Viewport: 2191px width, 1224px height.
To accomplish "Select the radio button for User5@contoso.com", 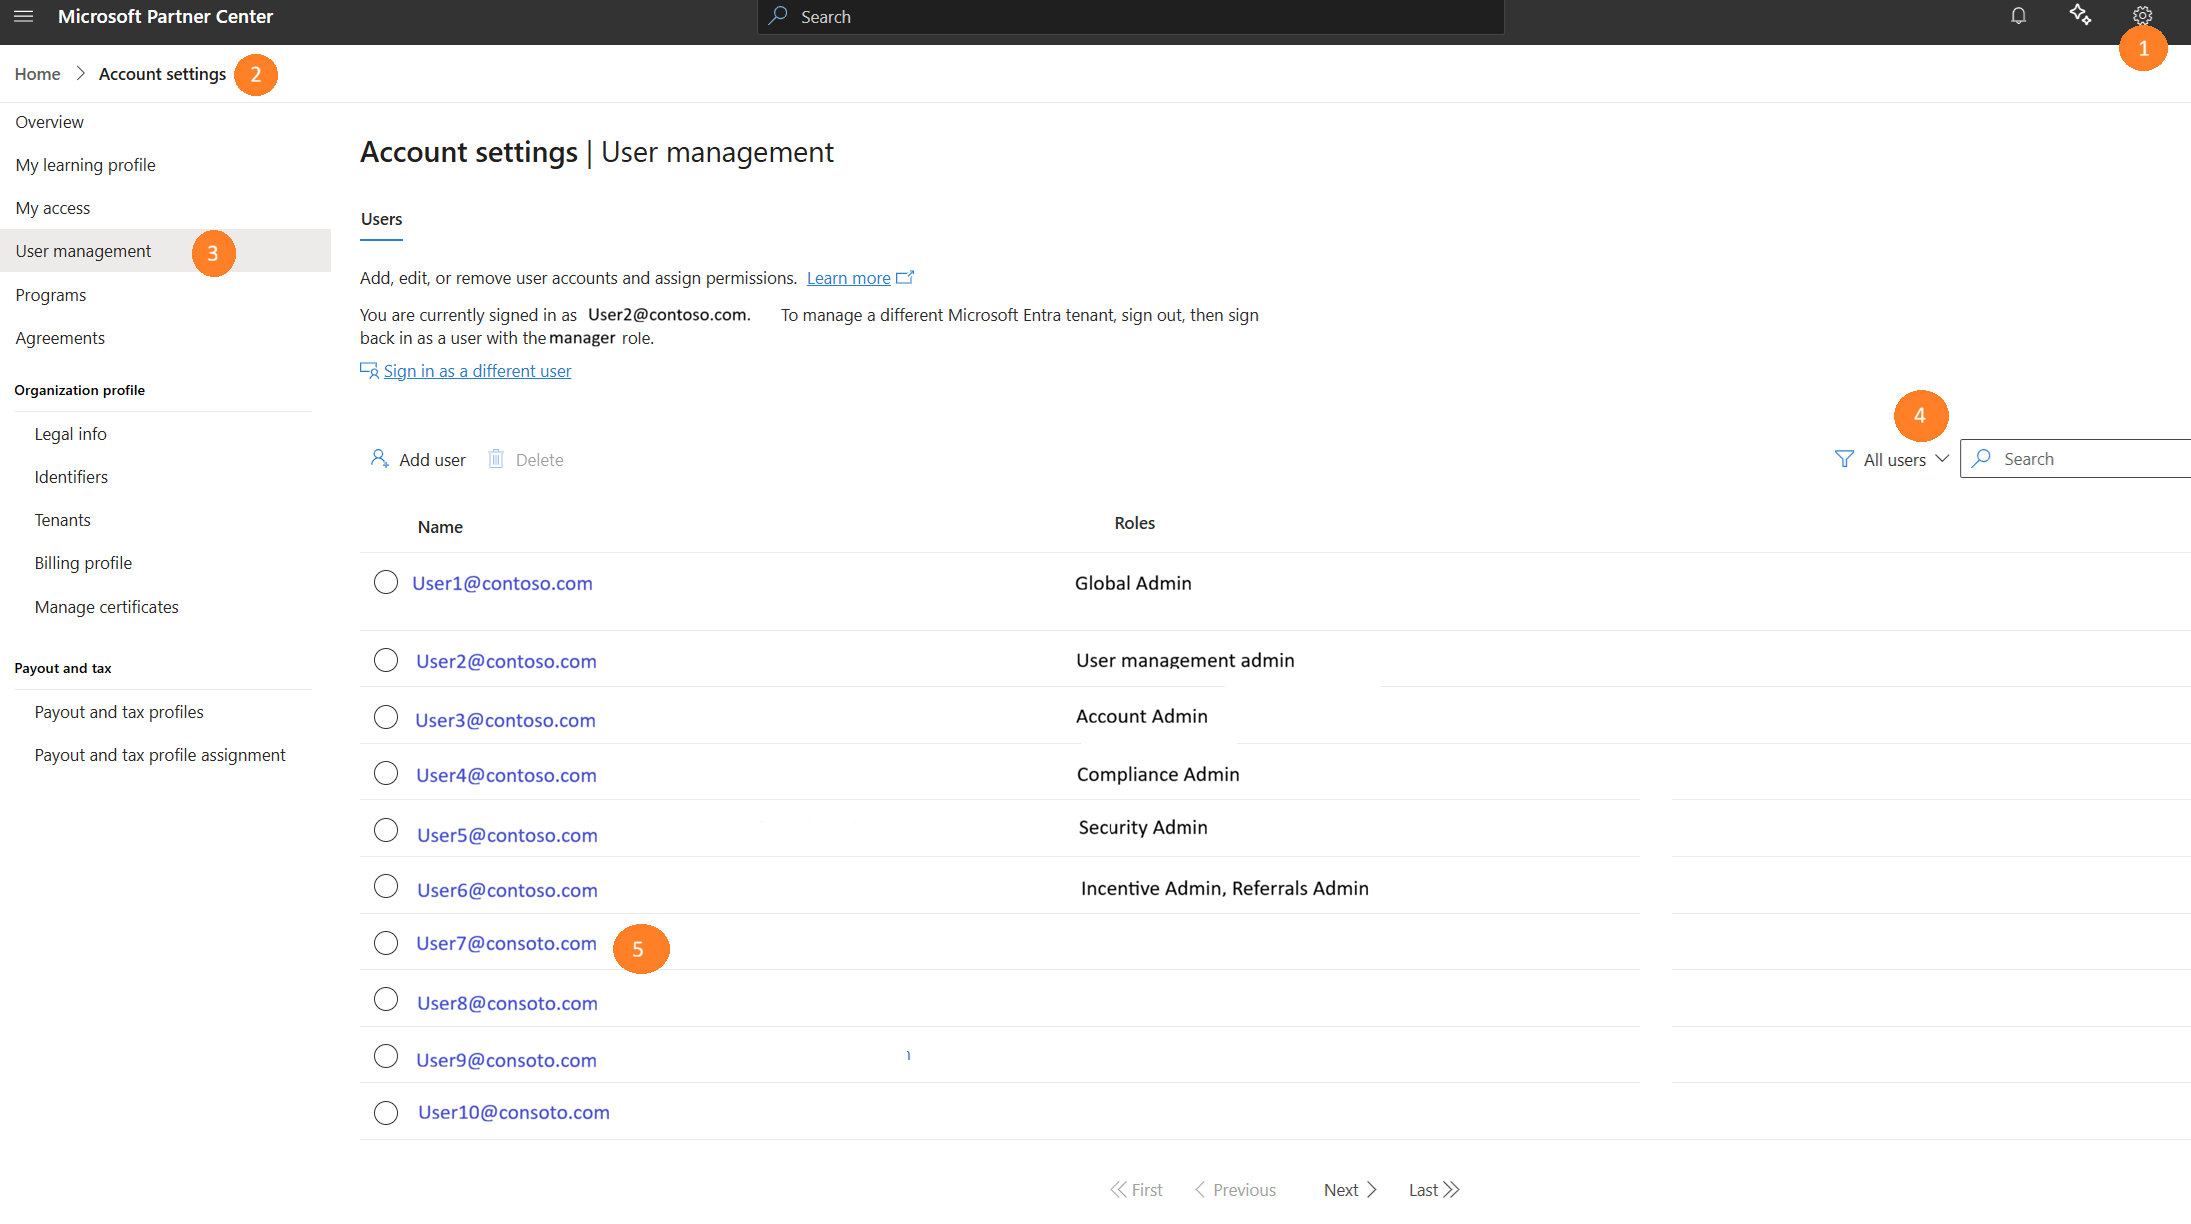I will (x=386, y=829).
